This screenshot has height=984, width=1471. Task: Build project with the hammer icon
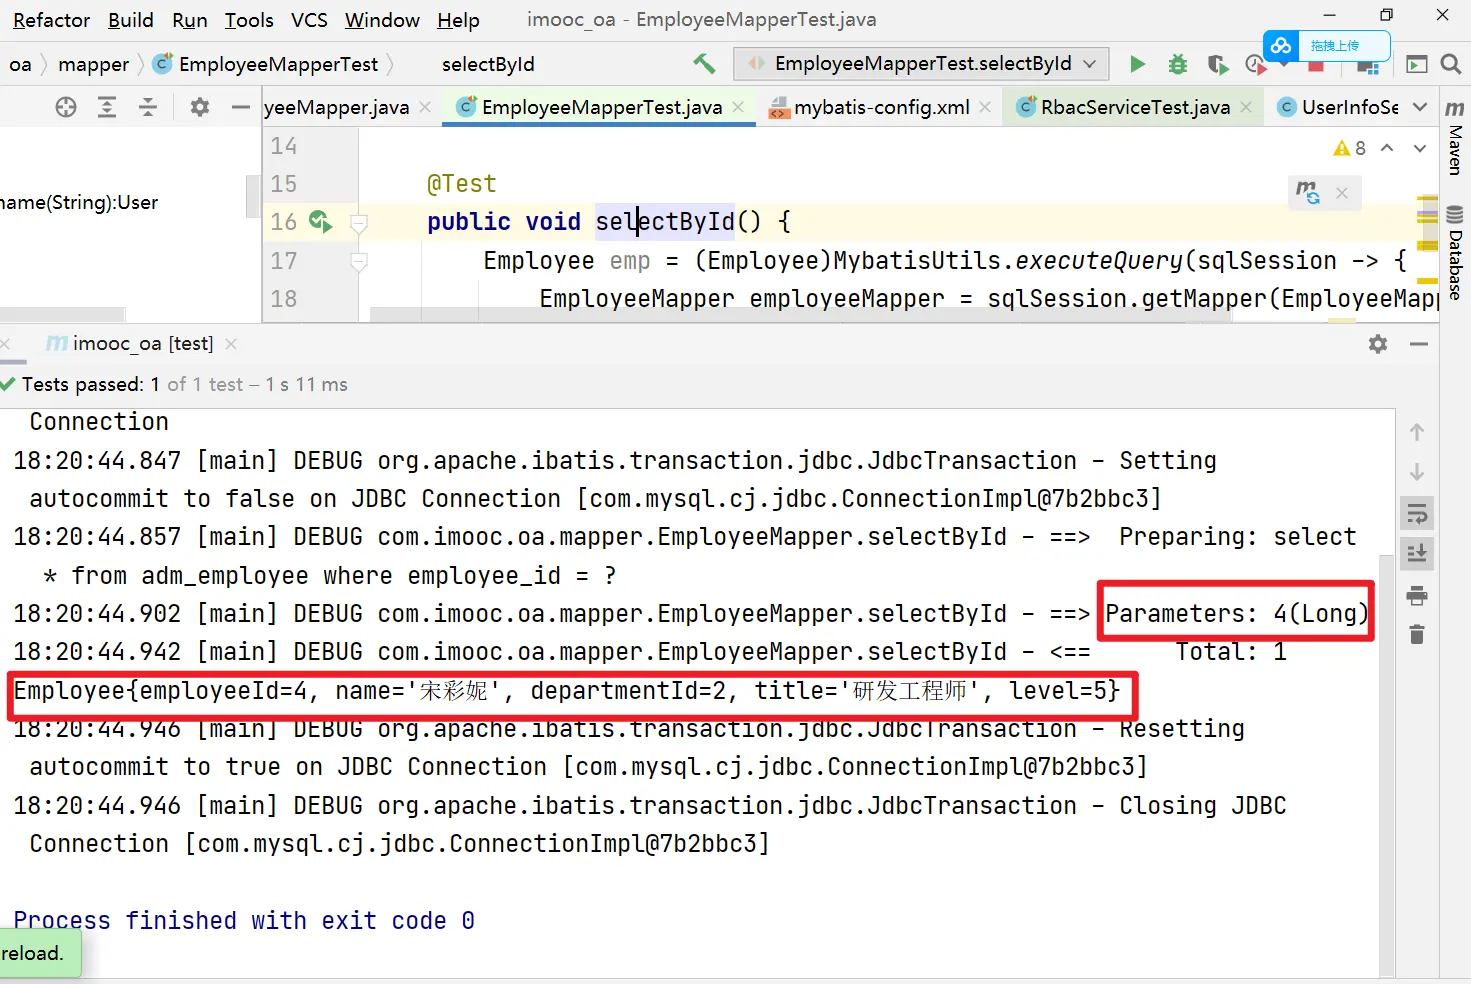pyautogui.click(x=704, y=64)
